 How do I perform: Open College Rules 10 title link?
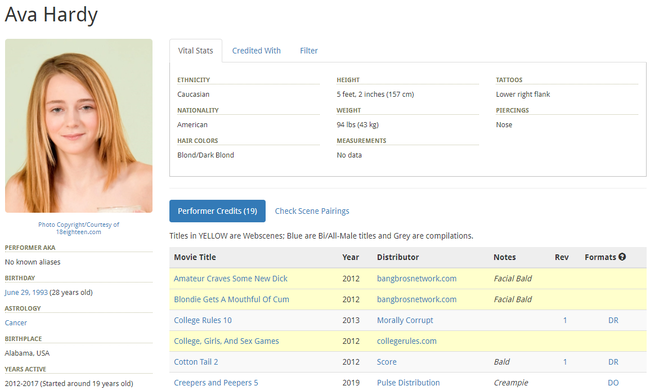click(203, 320)
